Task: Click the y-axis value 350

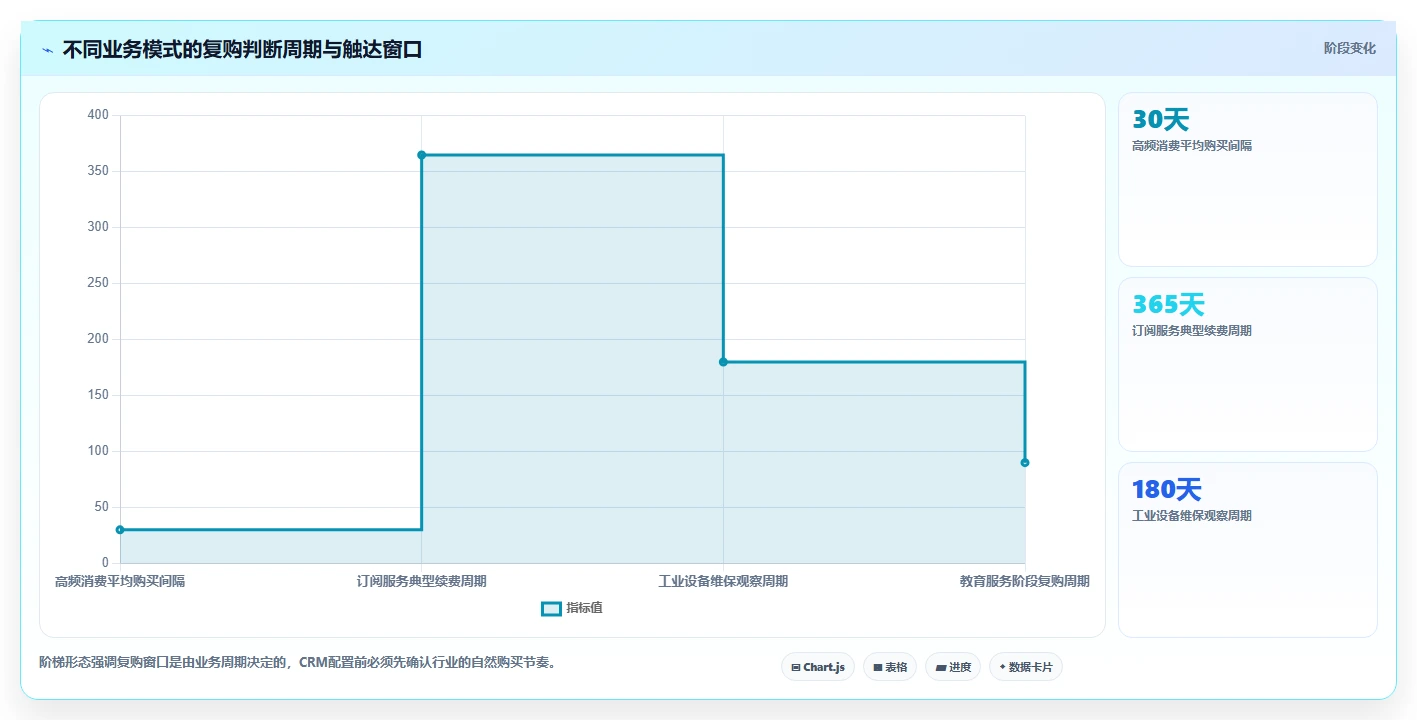Action: pyautogui.click(x=98, y=171)
